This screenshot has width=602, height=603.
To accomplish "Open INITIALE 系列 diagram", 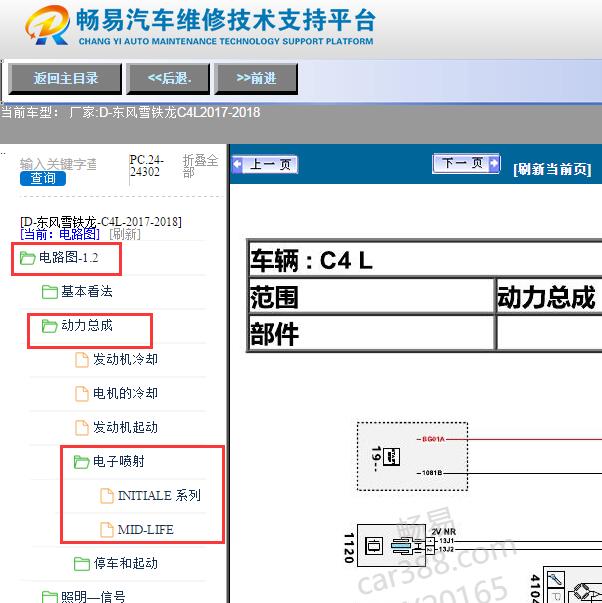I will point(159,495).
